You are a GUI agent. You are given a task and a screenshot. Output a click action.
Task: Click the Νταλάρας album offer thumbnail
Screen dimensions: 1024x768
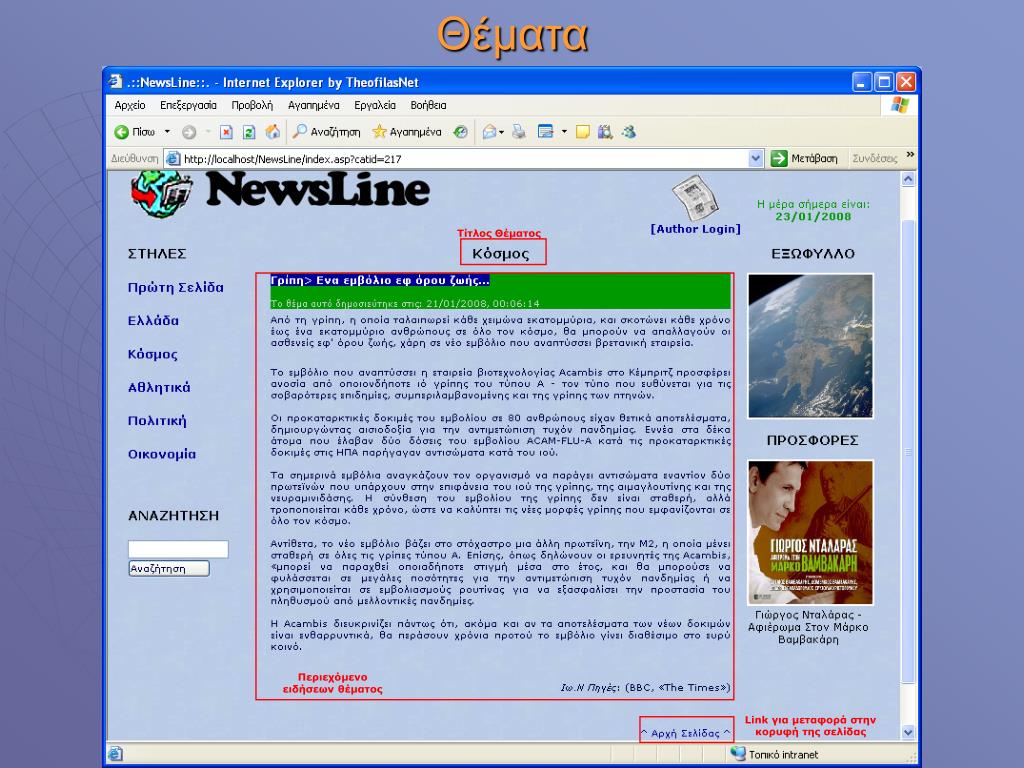click(810, 532)
